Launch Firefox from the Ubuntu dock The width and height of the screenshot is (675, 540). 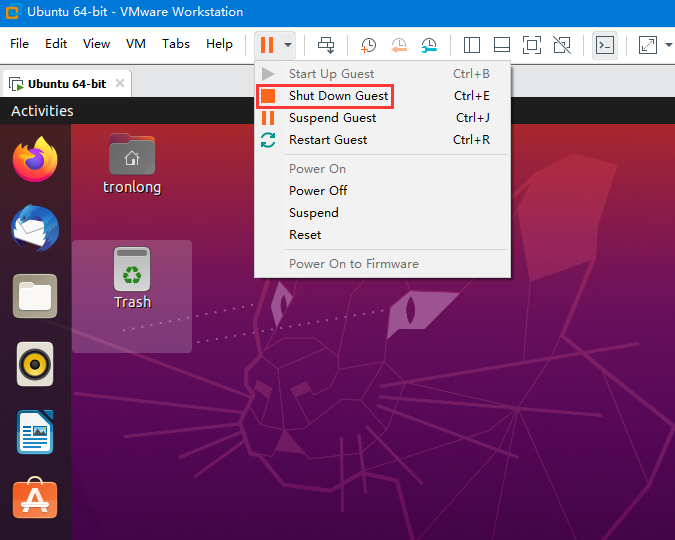(35, 159)
